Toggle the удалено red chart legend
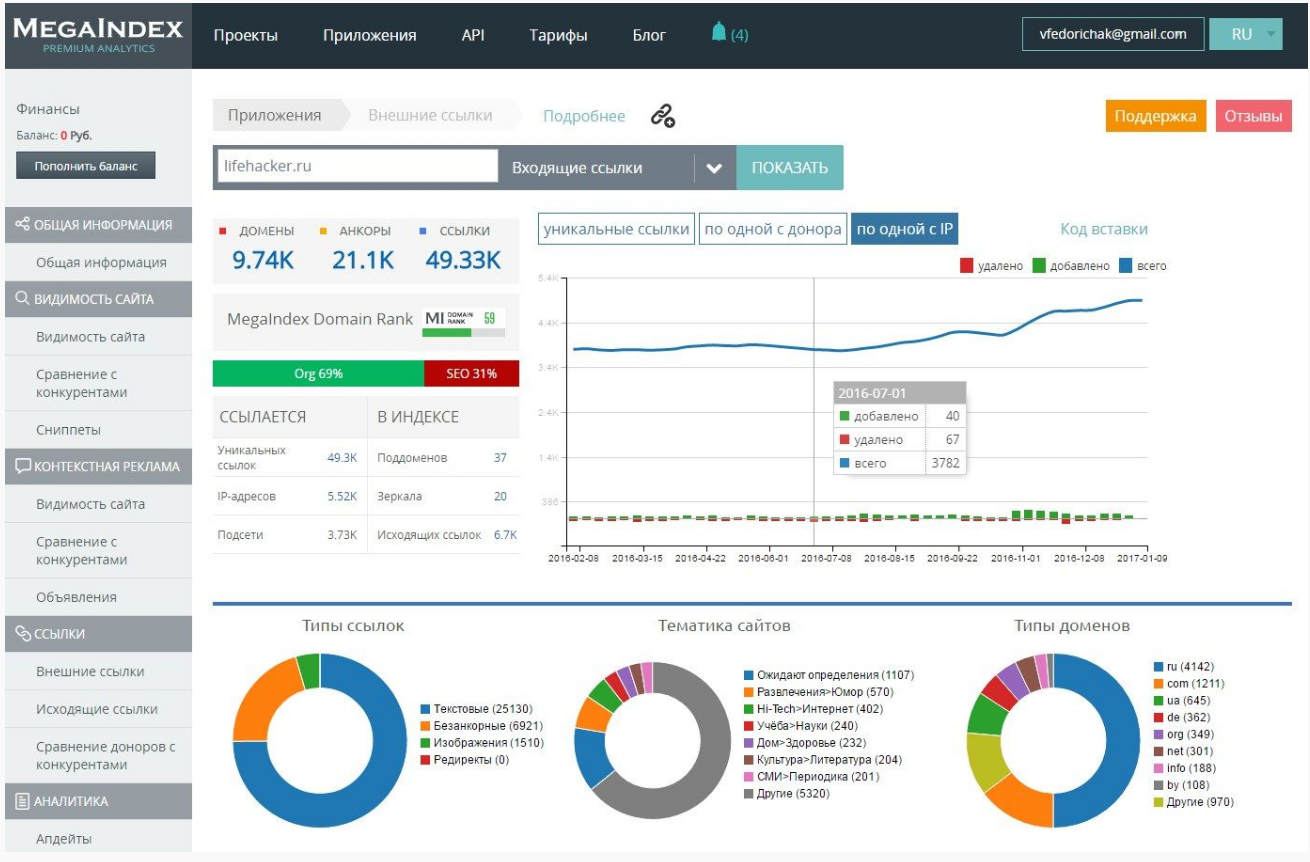Screen dimensions: 1310x862 (x=991, y=266)
